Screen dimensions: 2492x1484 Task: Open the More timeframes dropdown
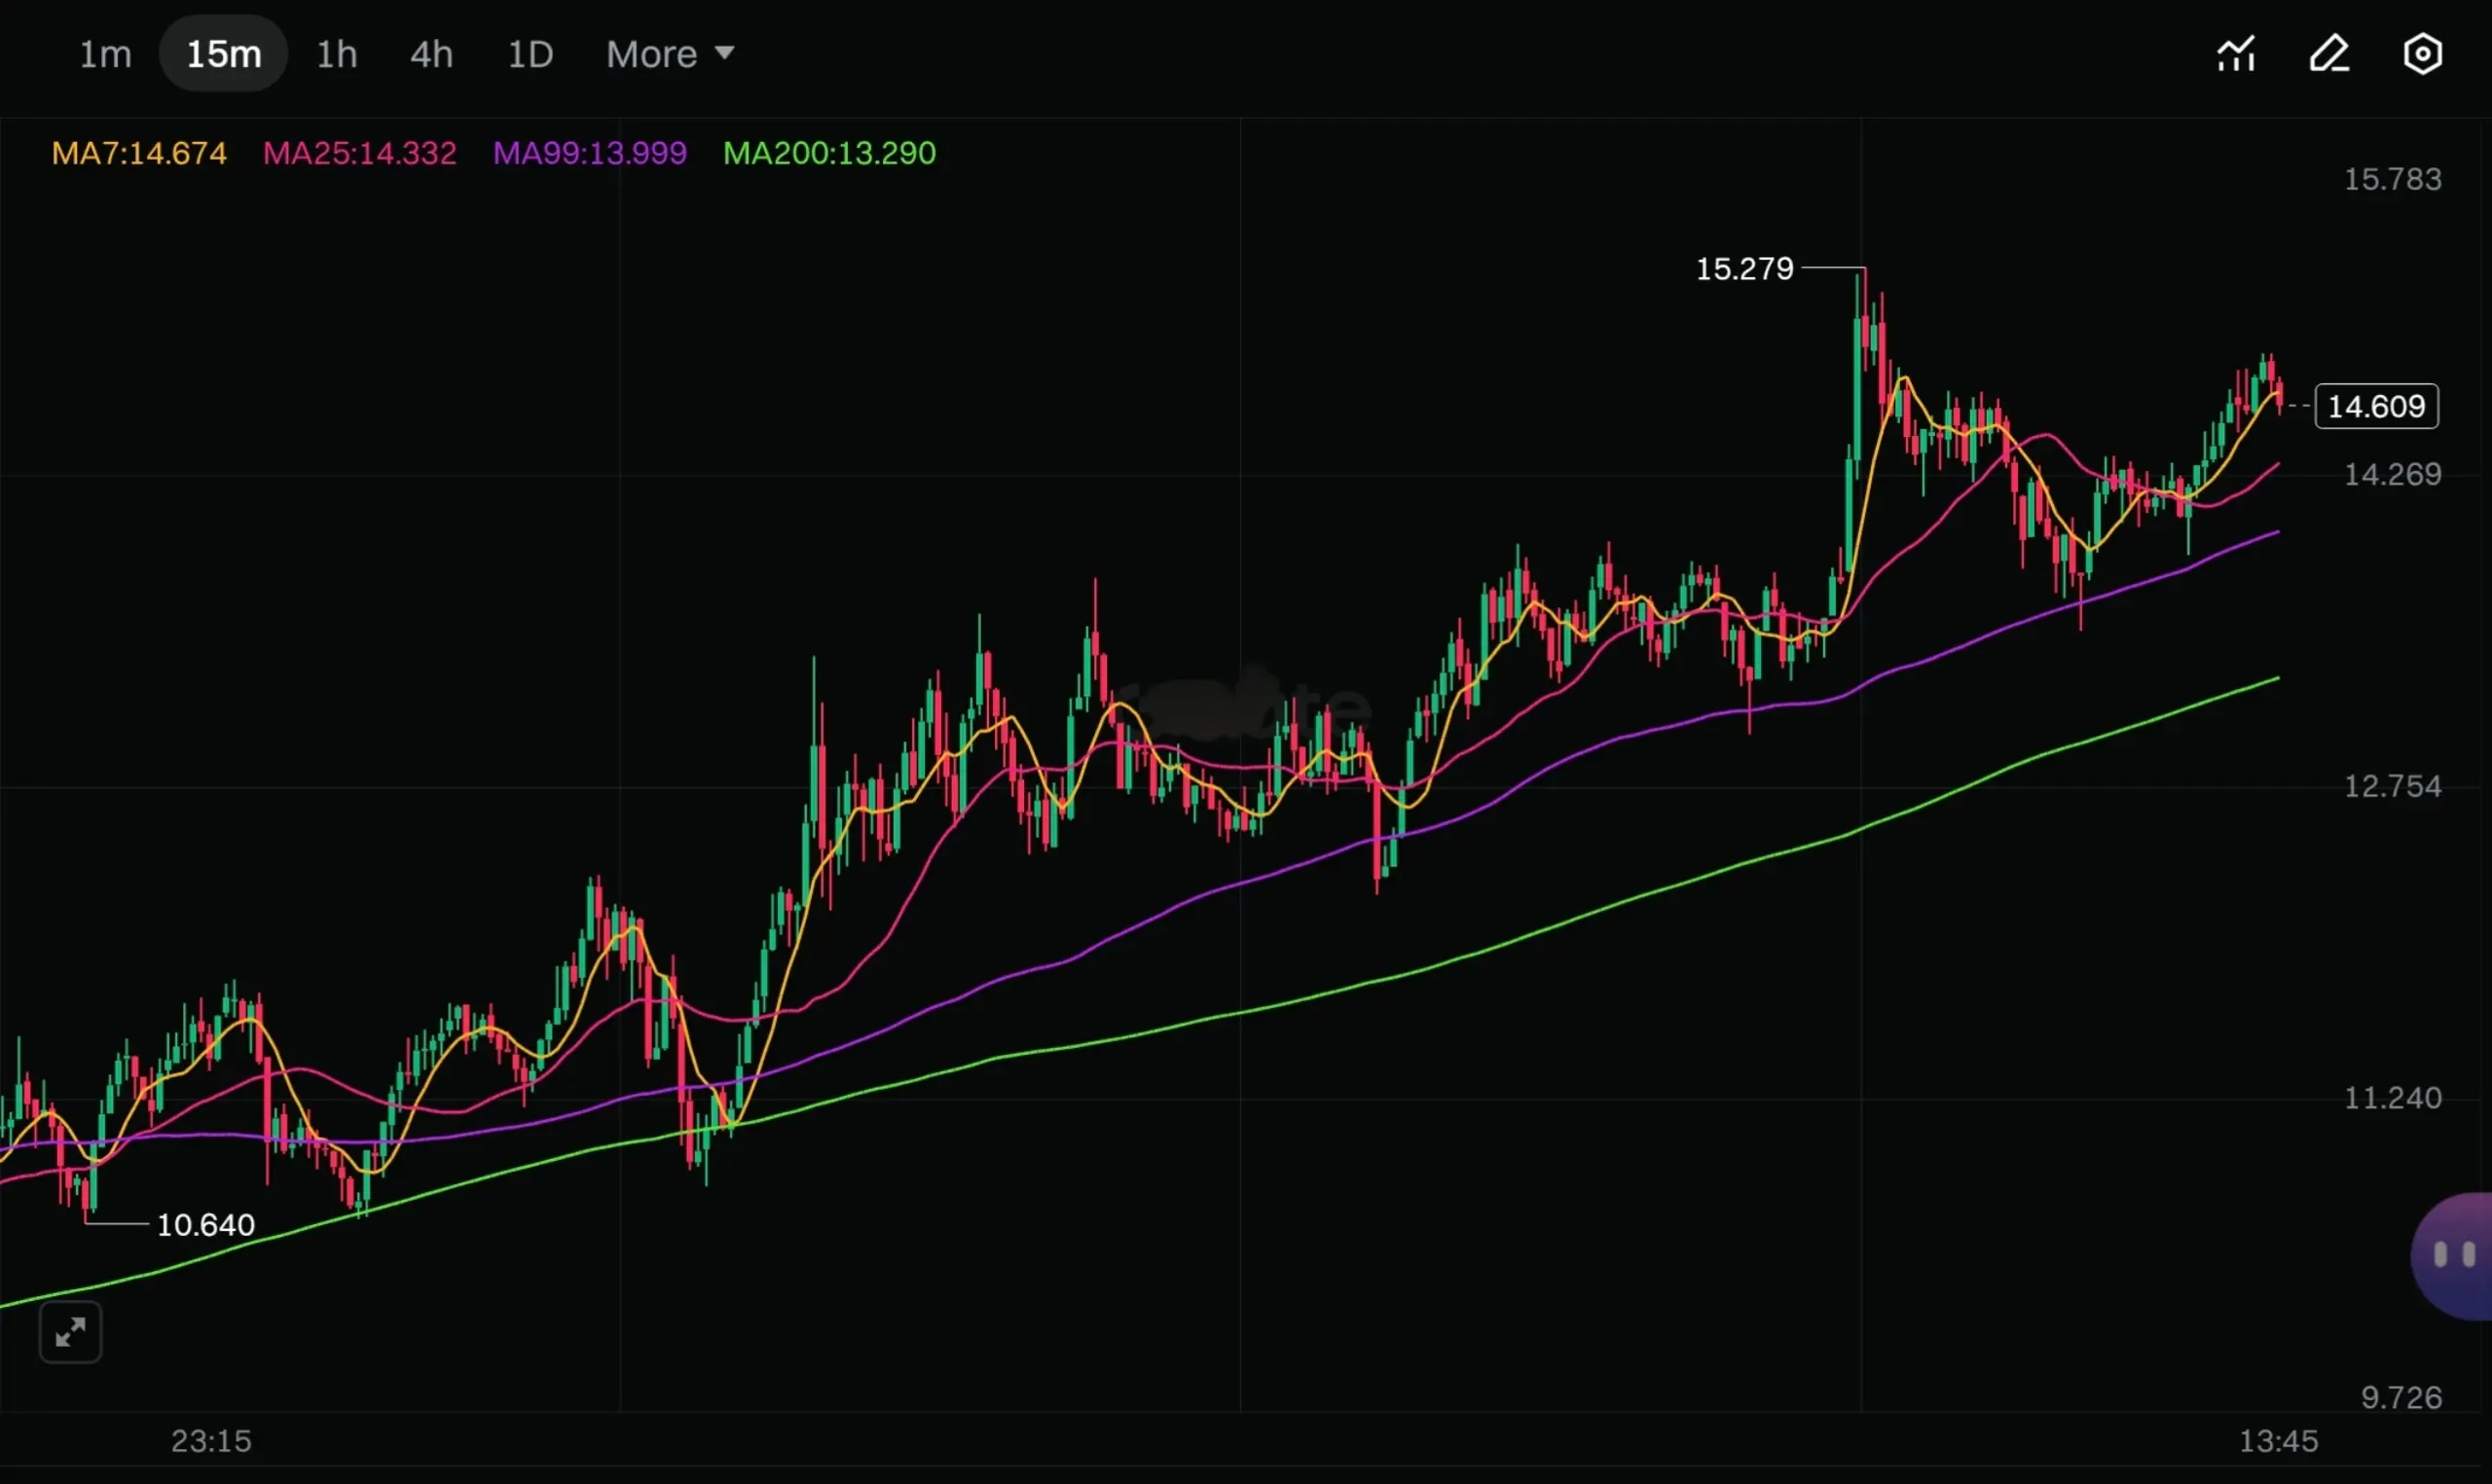(652, 54)
